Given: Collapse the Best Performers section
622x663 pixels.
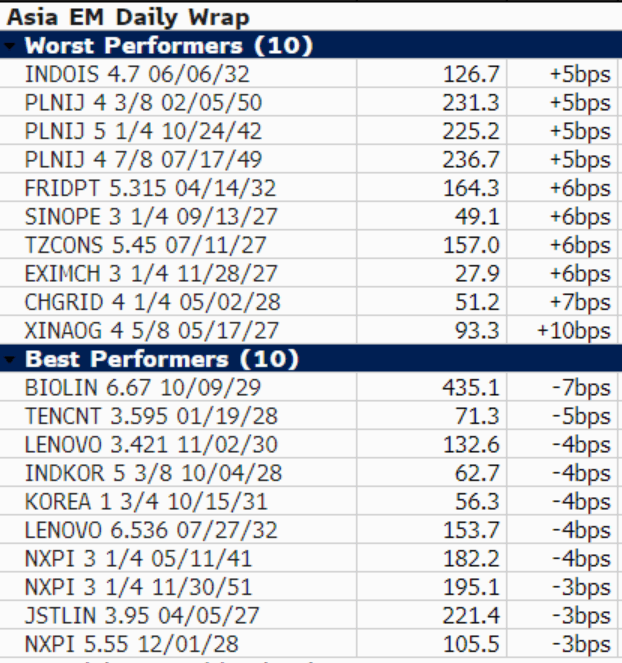Looking at the screenshot, I should click(10, 361).
